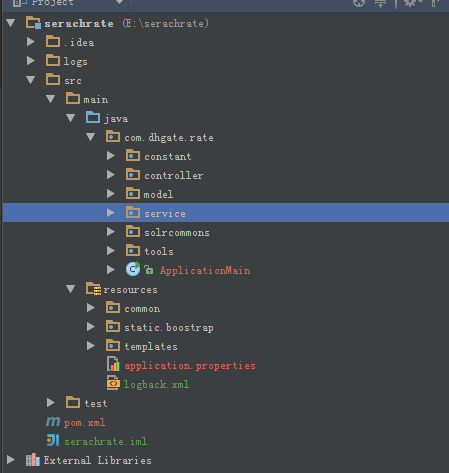The image size is (449, 473).
Task: Click the scroll from source target icon
Action: tap(359, 3)
